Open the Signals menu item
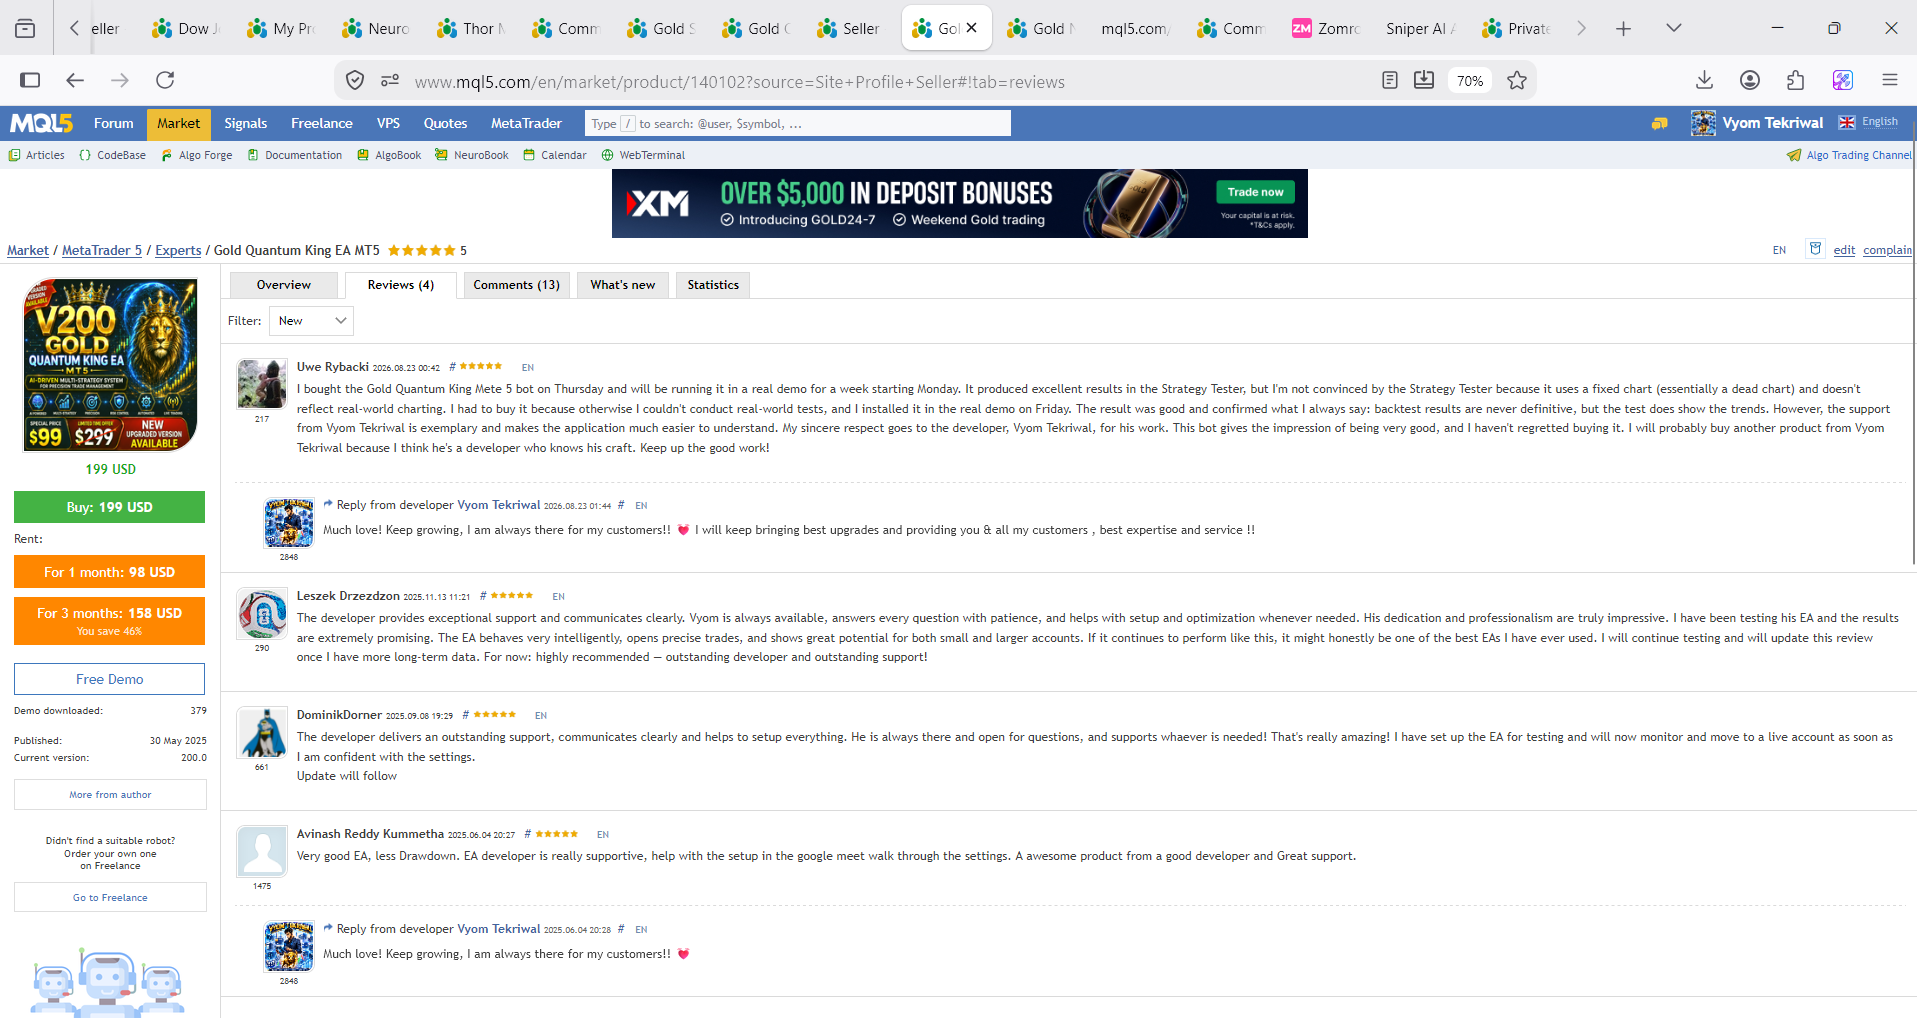This screenshot has height=1018, width=1917. click(x=245, y=123)
